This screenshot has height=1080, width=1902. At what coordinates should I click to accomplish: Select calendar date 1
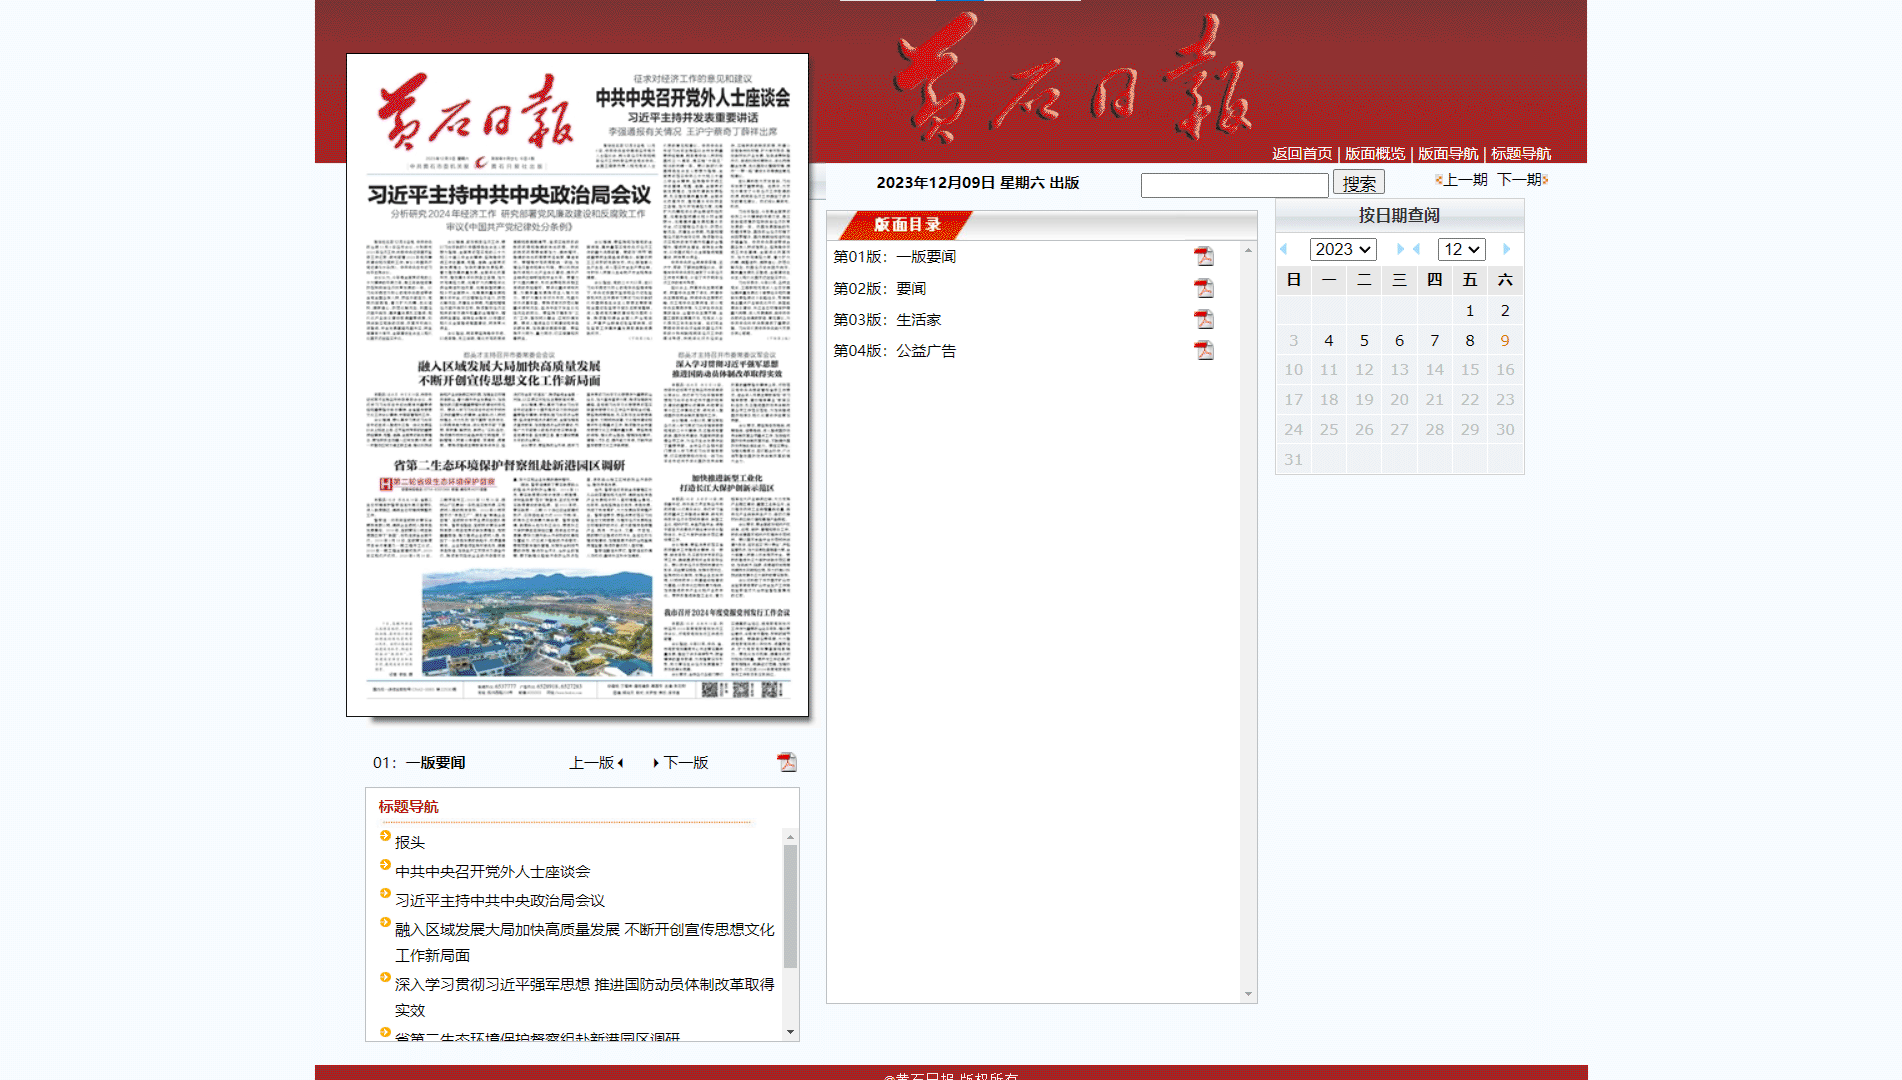(1470, 311)
